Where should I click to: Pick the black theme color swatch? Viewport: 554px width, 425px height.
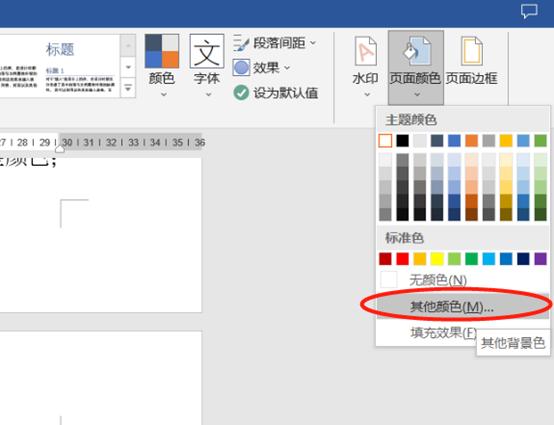[x=402, y=141]
